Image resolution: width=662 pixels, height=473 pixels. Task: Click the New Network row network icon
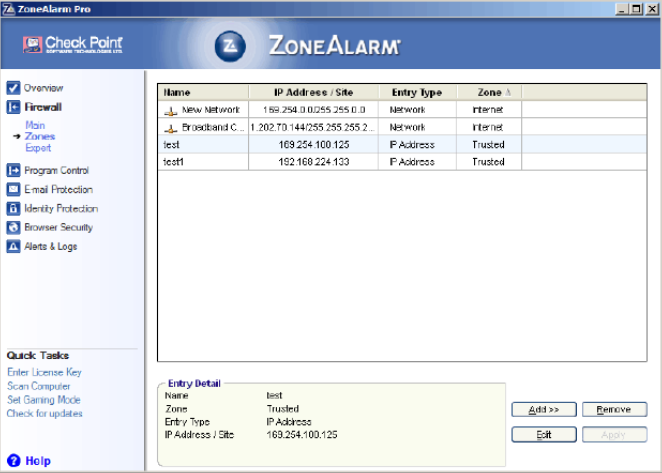[x=171, y=111]
